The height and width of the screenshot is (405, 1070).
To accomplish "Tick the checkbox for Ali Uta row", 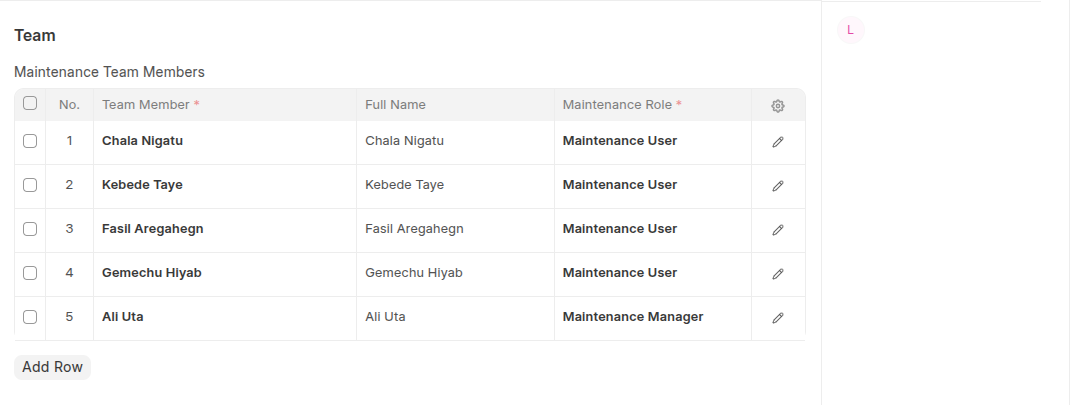I will tap(30, 317).
